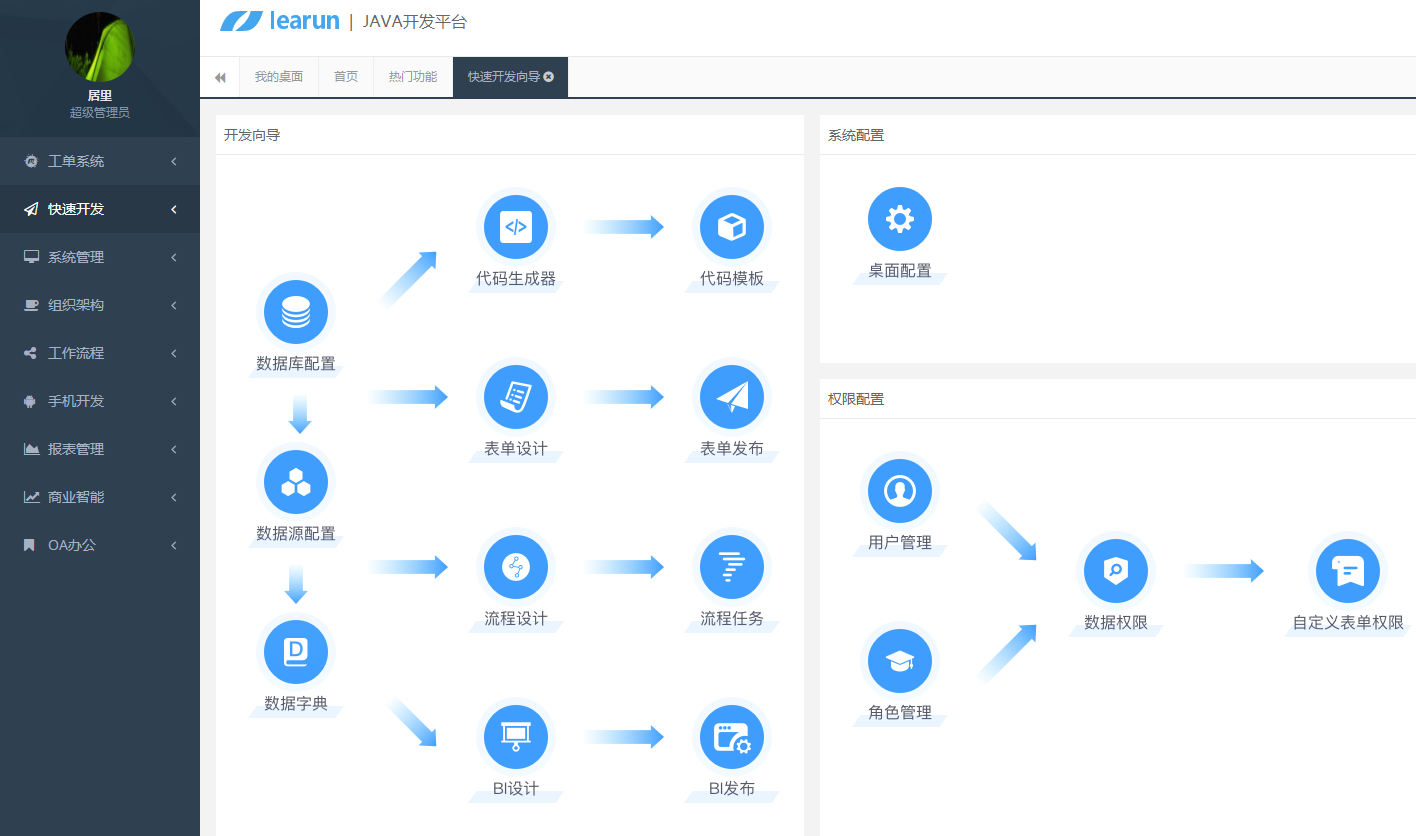1416x836 pixels.
Task: Open the BI设计 presentation board icon
Action: 516,737
